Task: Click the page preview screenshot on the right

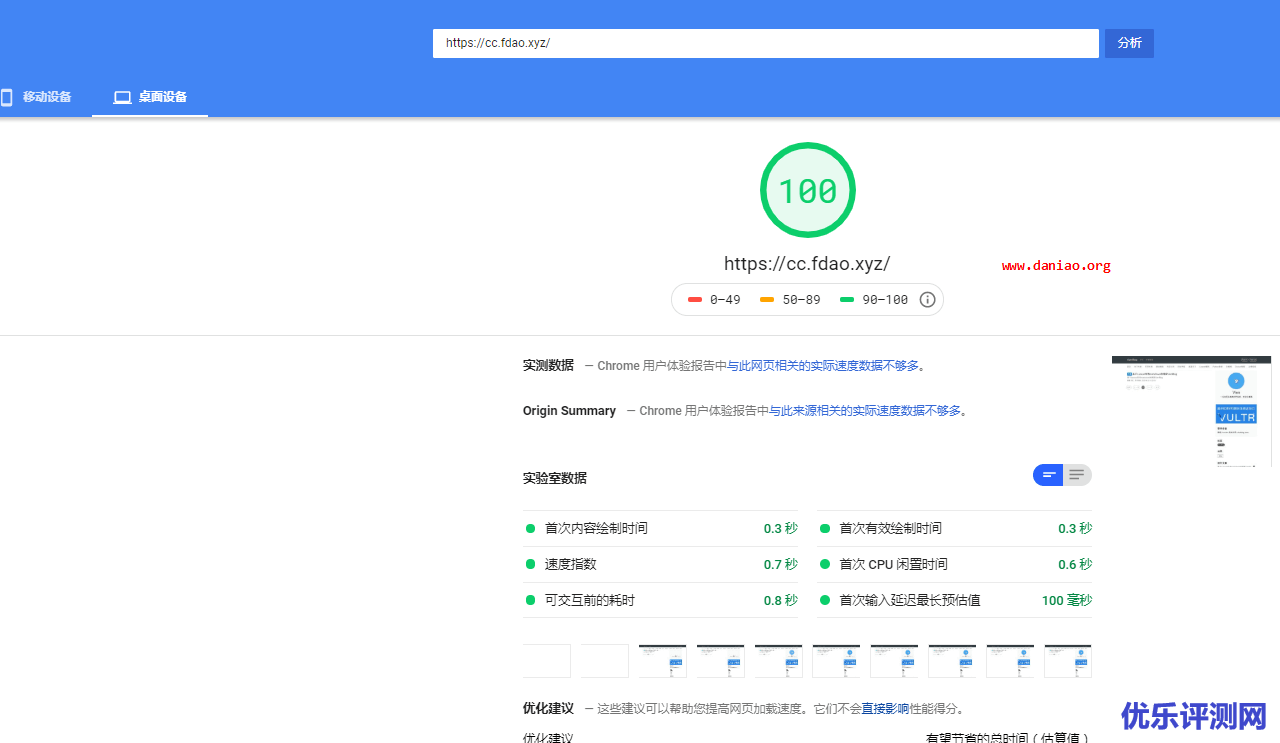Action: click(x=1191, y=412)
